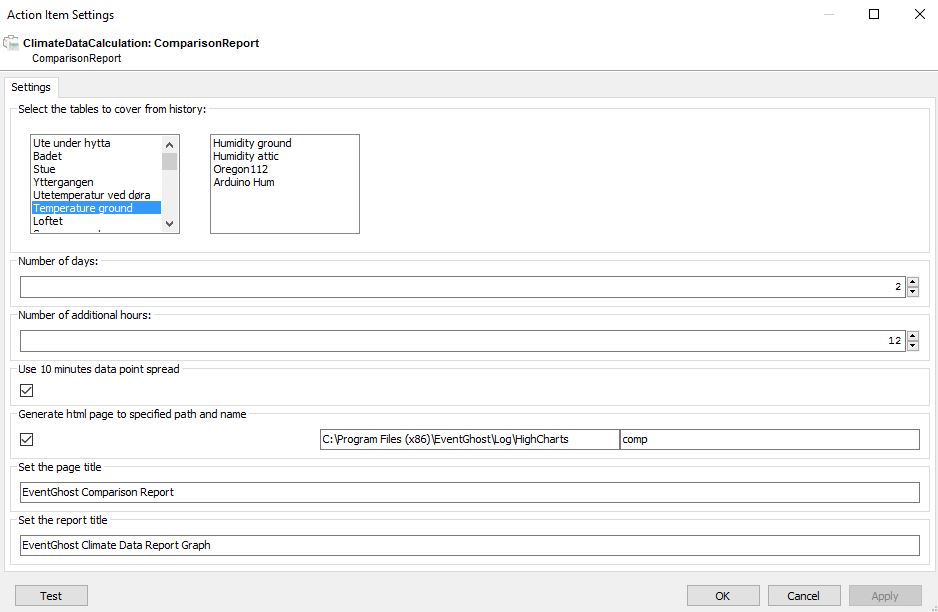The image size is (938, 612).
Task: Click the up arrow of tables list scrollbar
Action: pos(169,145)
